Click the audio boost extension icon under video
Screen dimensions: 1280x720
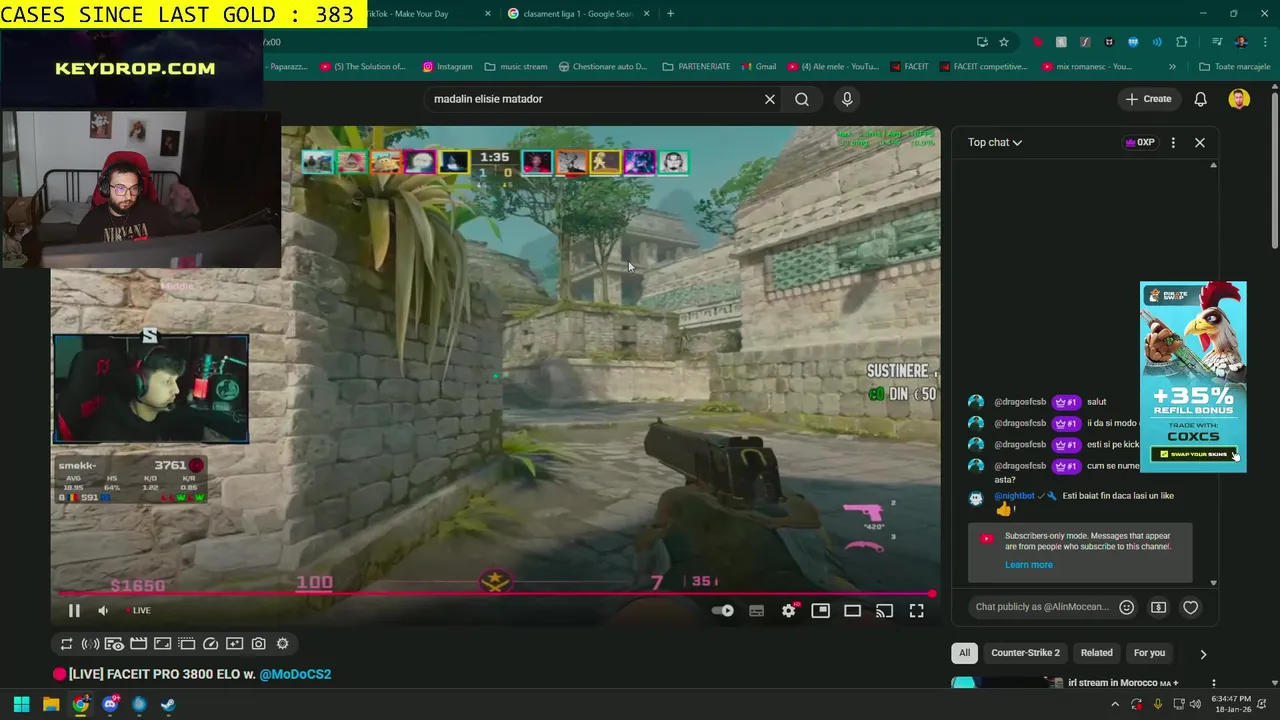[90, 644]
